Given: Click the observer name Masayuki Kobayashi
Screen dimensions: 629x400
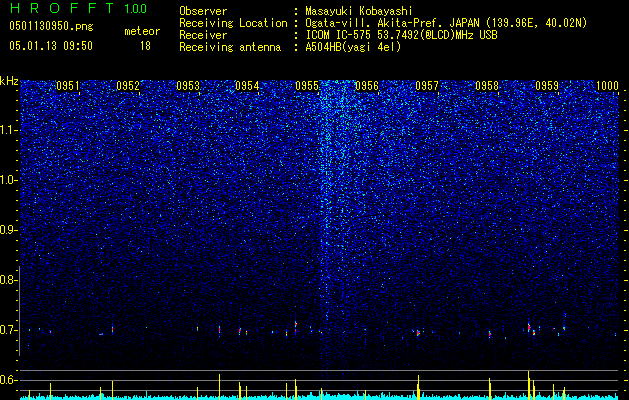Looking at the screenshot, I should point(359,11).
